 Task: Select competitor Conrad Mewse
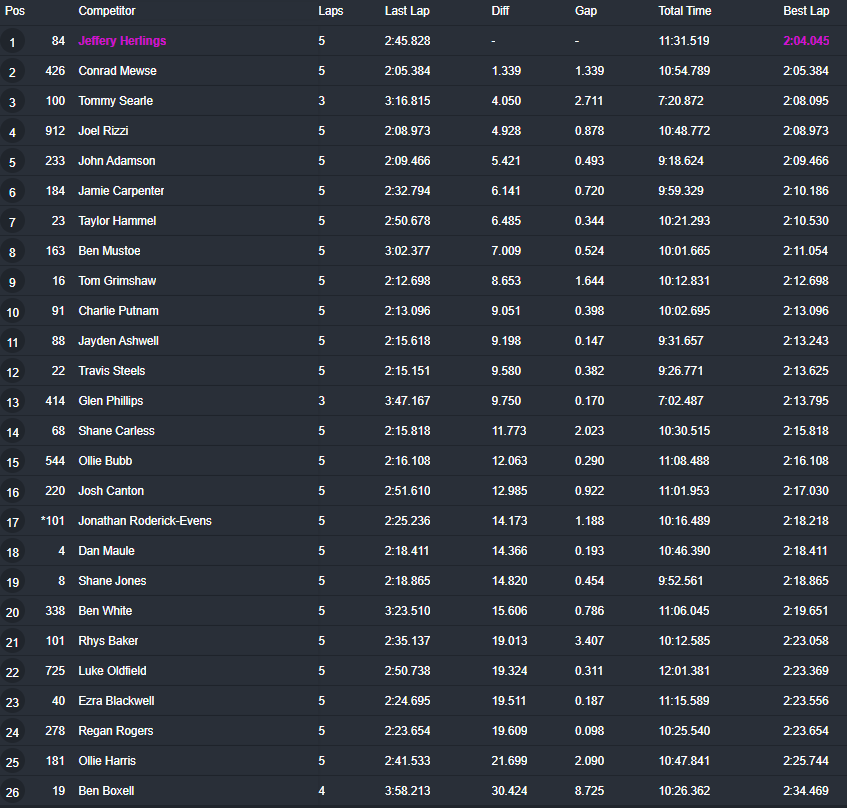click(117, 71)
